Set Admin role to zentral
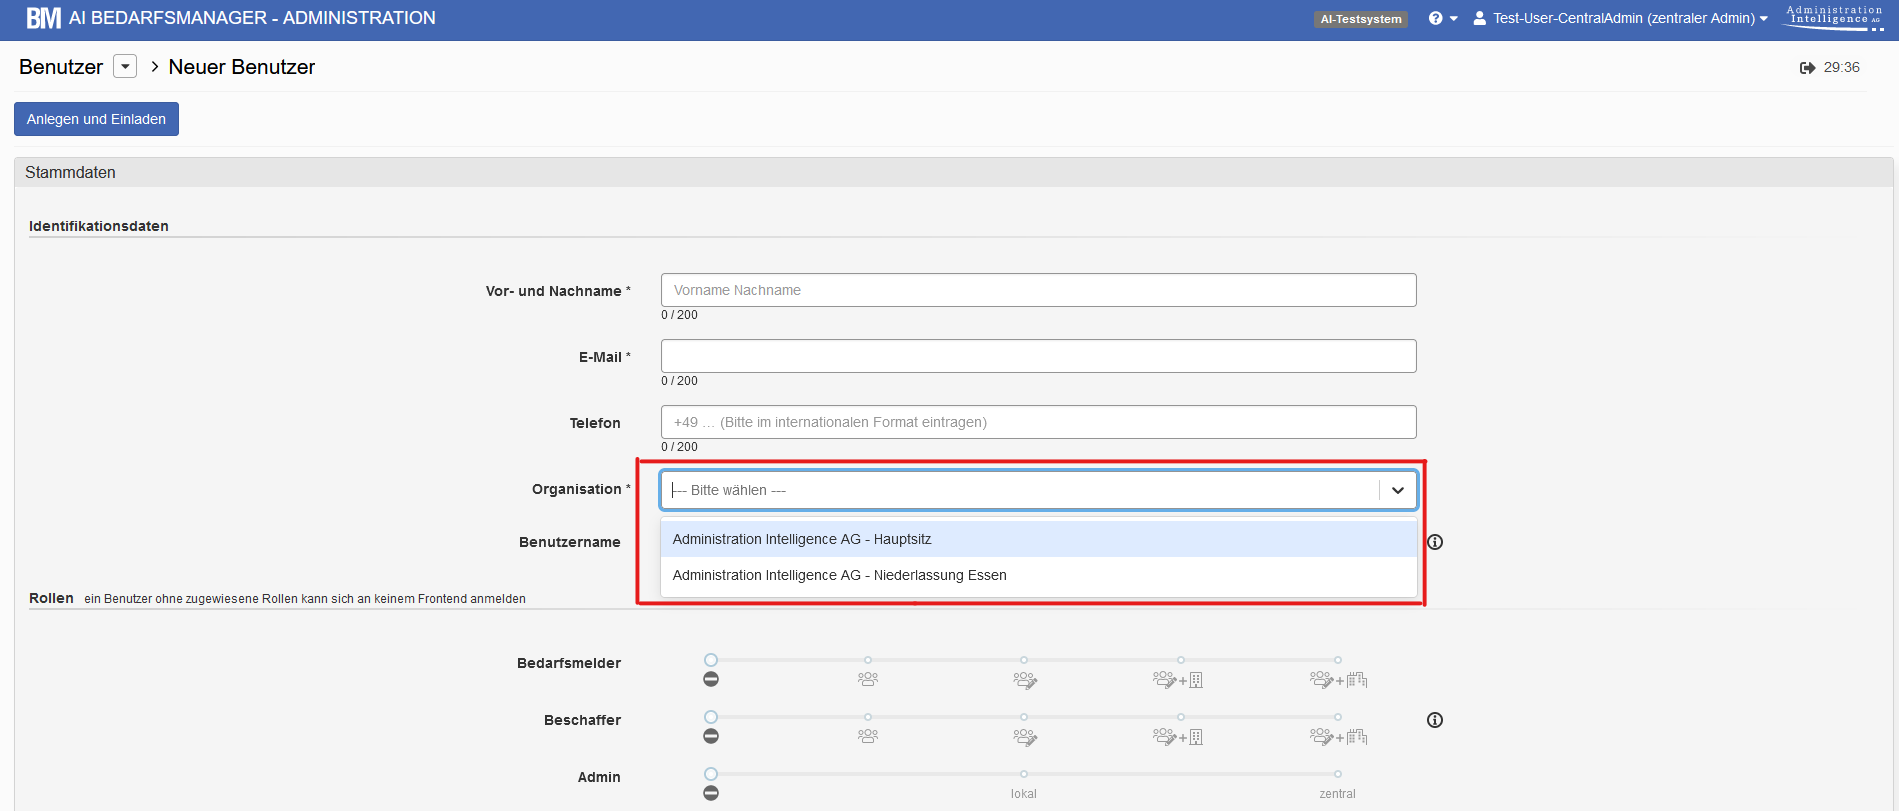Viewport: 1899px width, 811px height. point(1337,775)
